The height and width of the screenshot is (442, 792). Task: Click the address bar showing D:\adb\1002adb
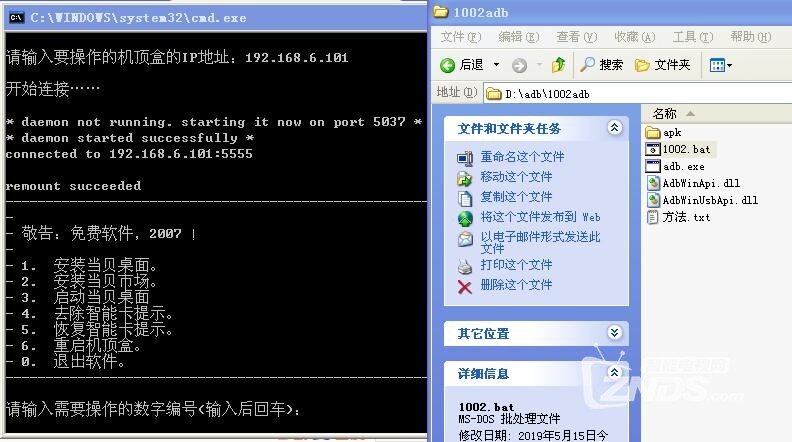(x=638, y=94)
